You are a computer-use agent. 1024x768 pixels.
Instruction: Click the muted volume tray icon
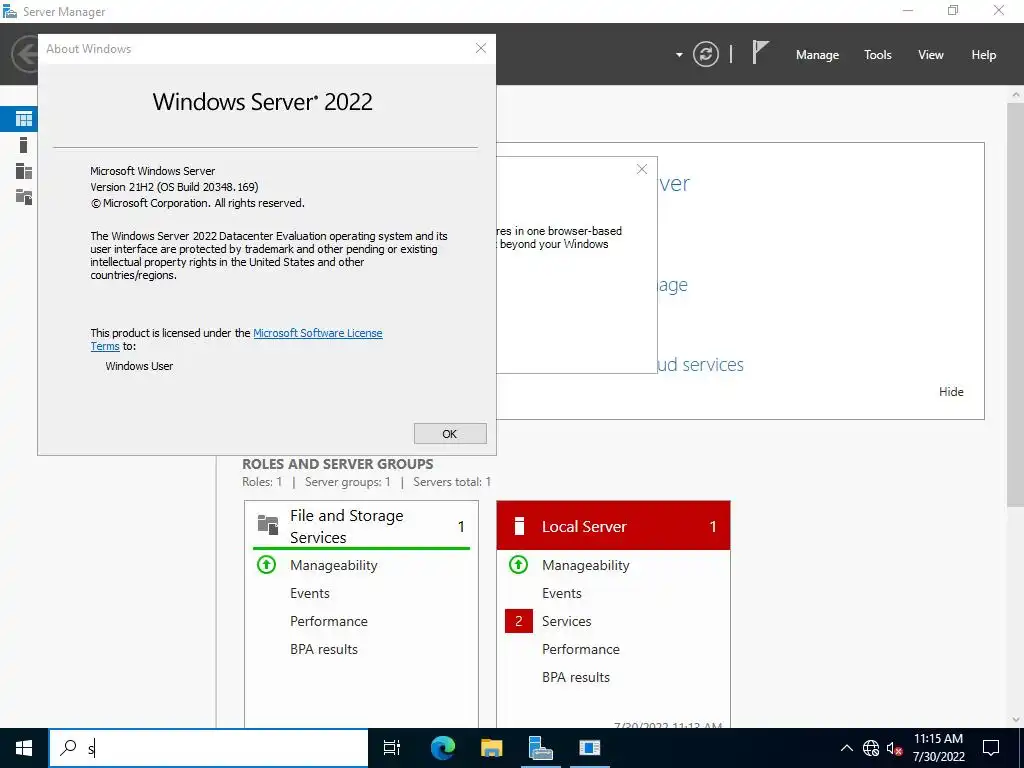pyautogui.click(x=894, y=748)
